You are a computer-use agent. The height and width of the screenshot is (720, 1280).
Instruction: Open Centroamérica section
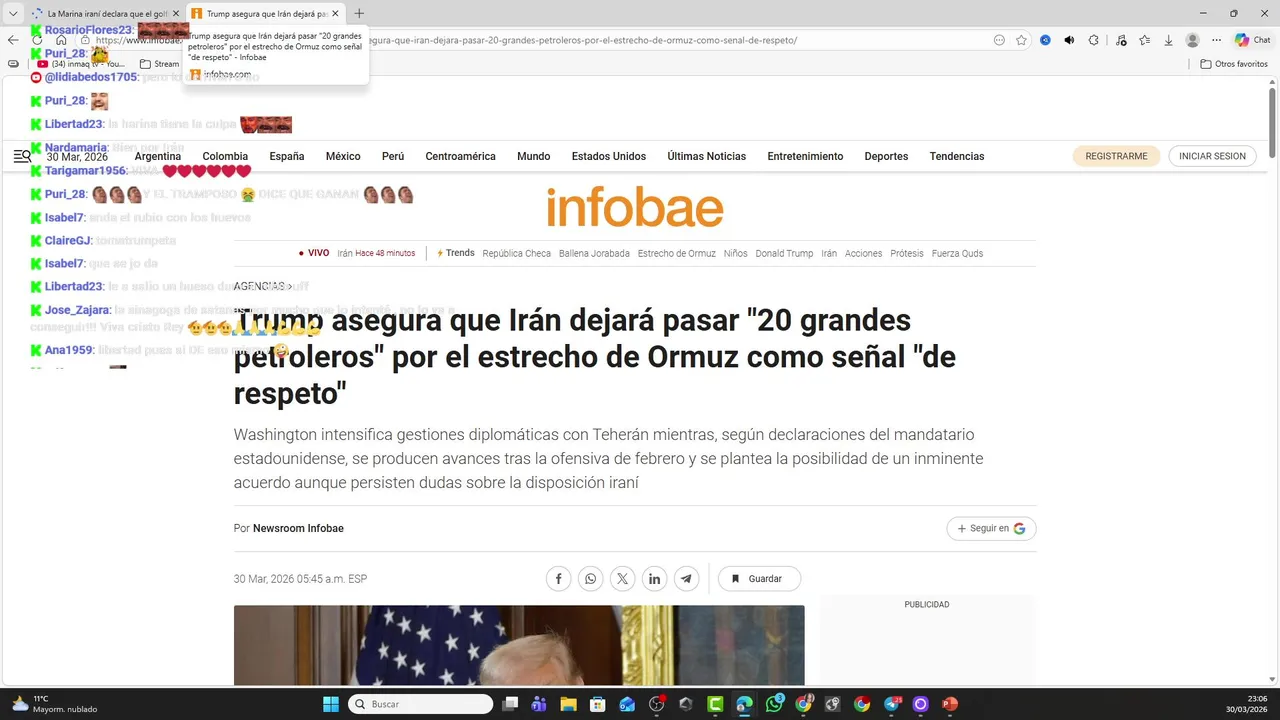(460, 156)
